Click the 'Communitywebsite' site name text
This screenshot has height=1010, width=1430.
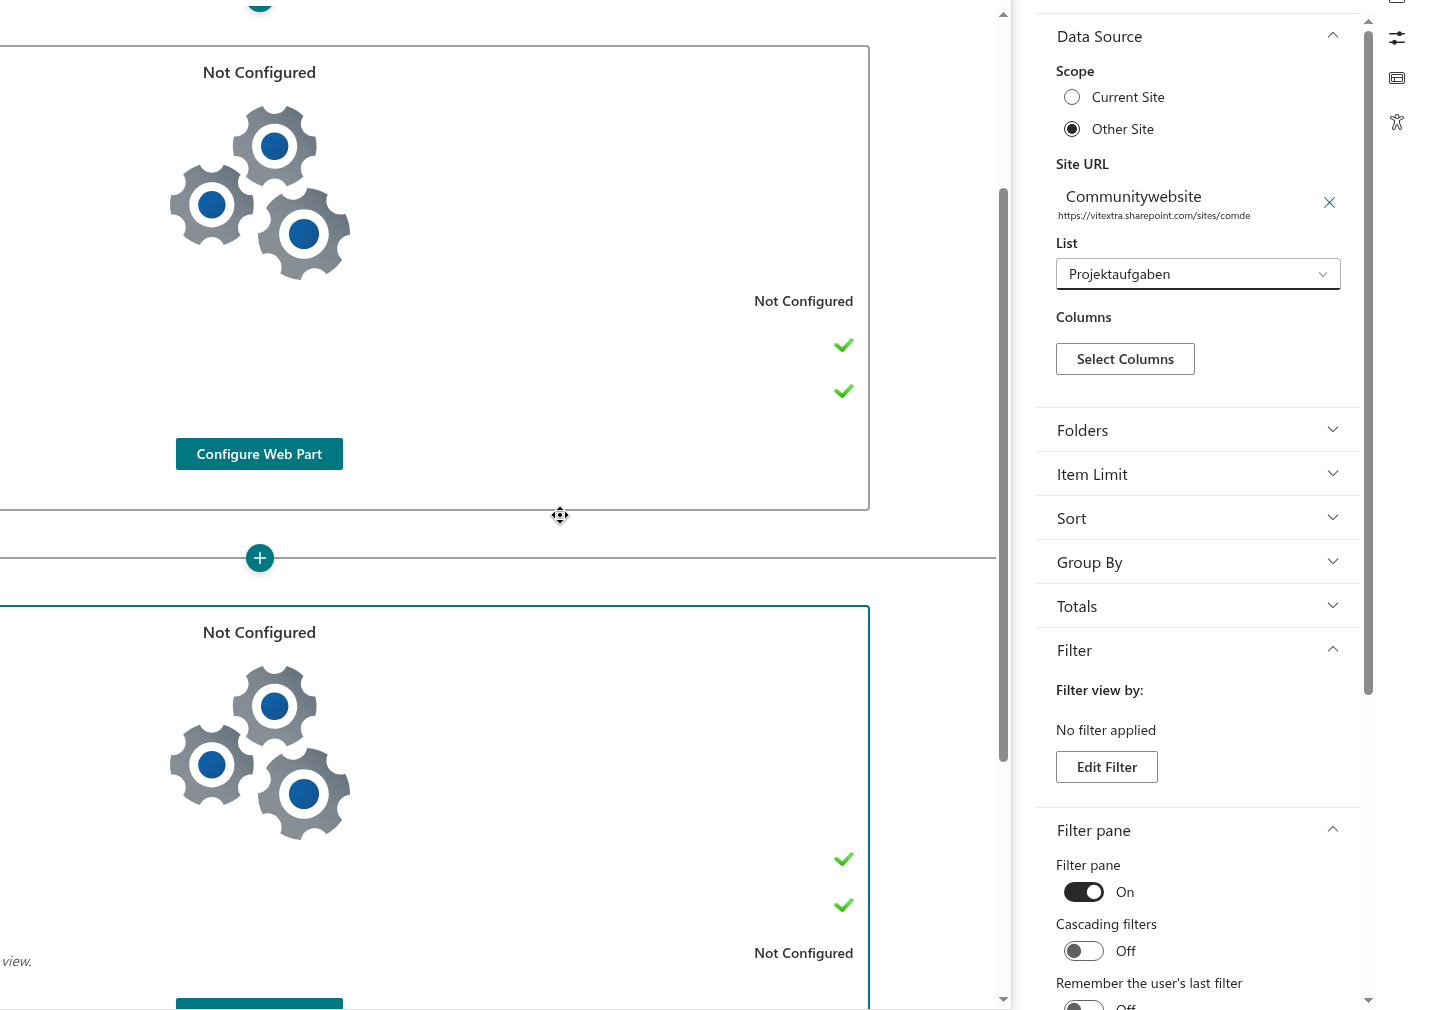click(x=1134, y=197)
